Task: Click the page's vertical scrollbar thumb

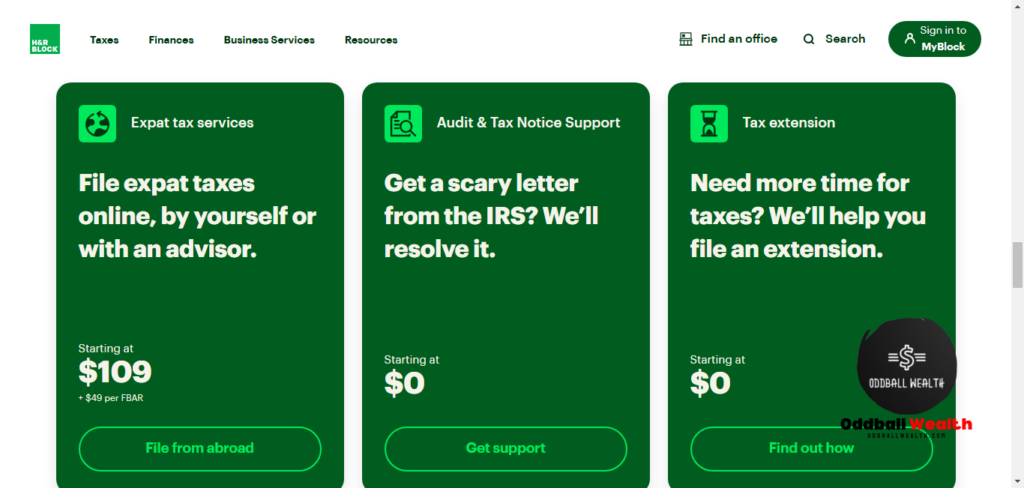Action: coord(1017,265)
